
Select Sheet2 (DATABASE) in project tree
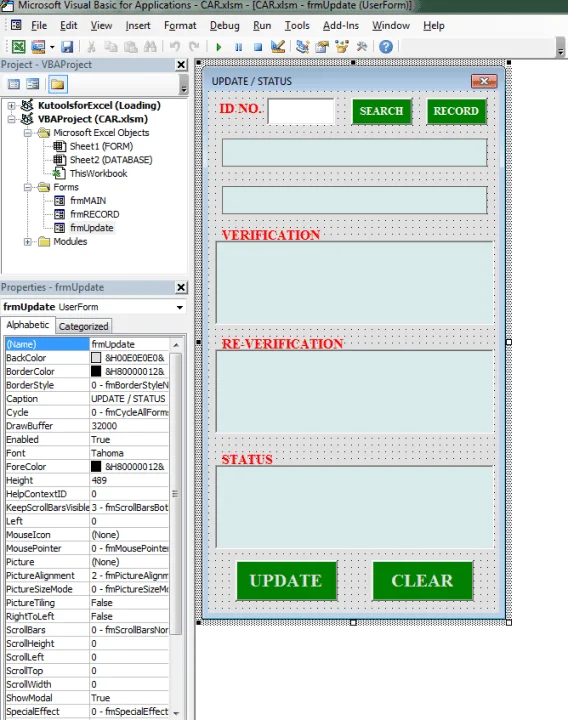pyautogui.click(x=111, y=160)
